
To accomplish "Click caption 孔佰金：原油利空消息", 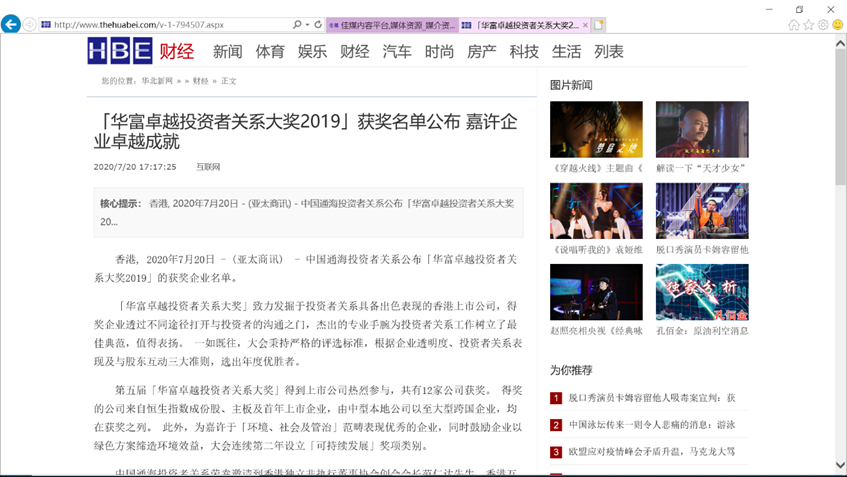I will point(702,331).
